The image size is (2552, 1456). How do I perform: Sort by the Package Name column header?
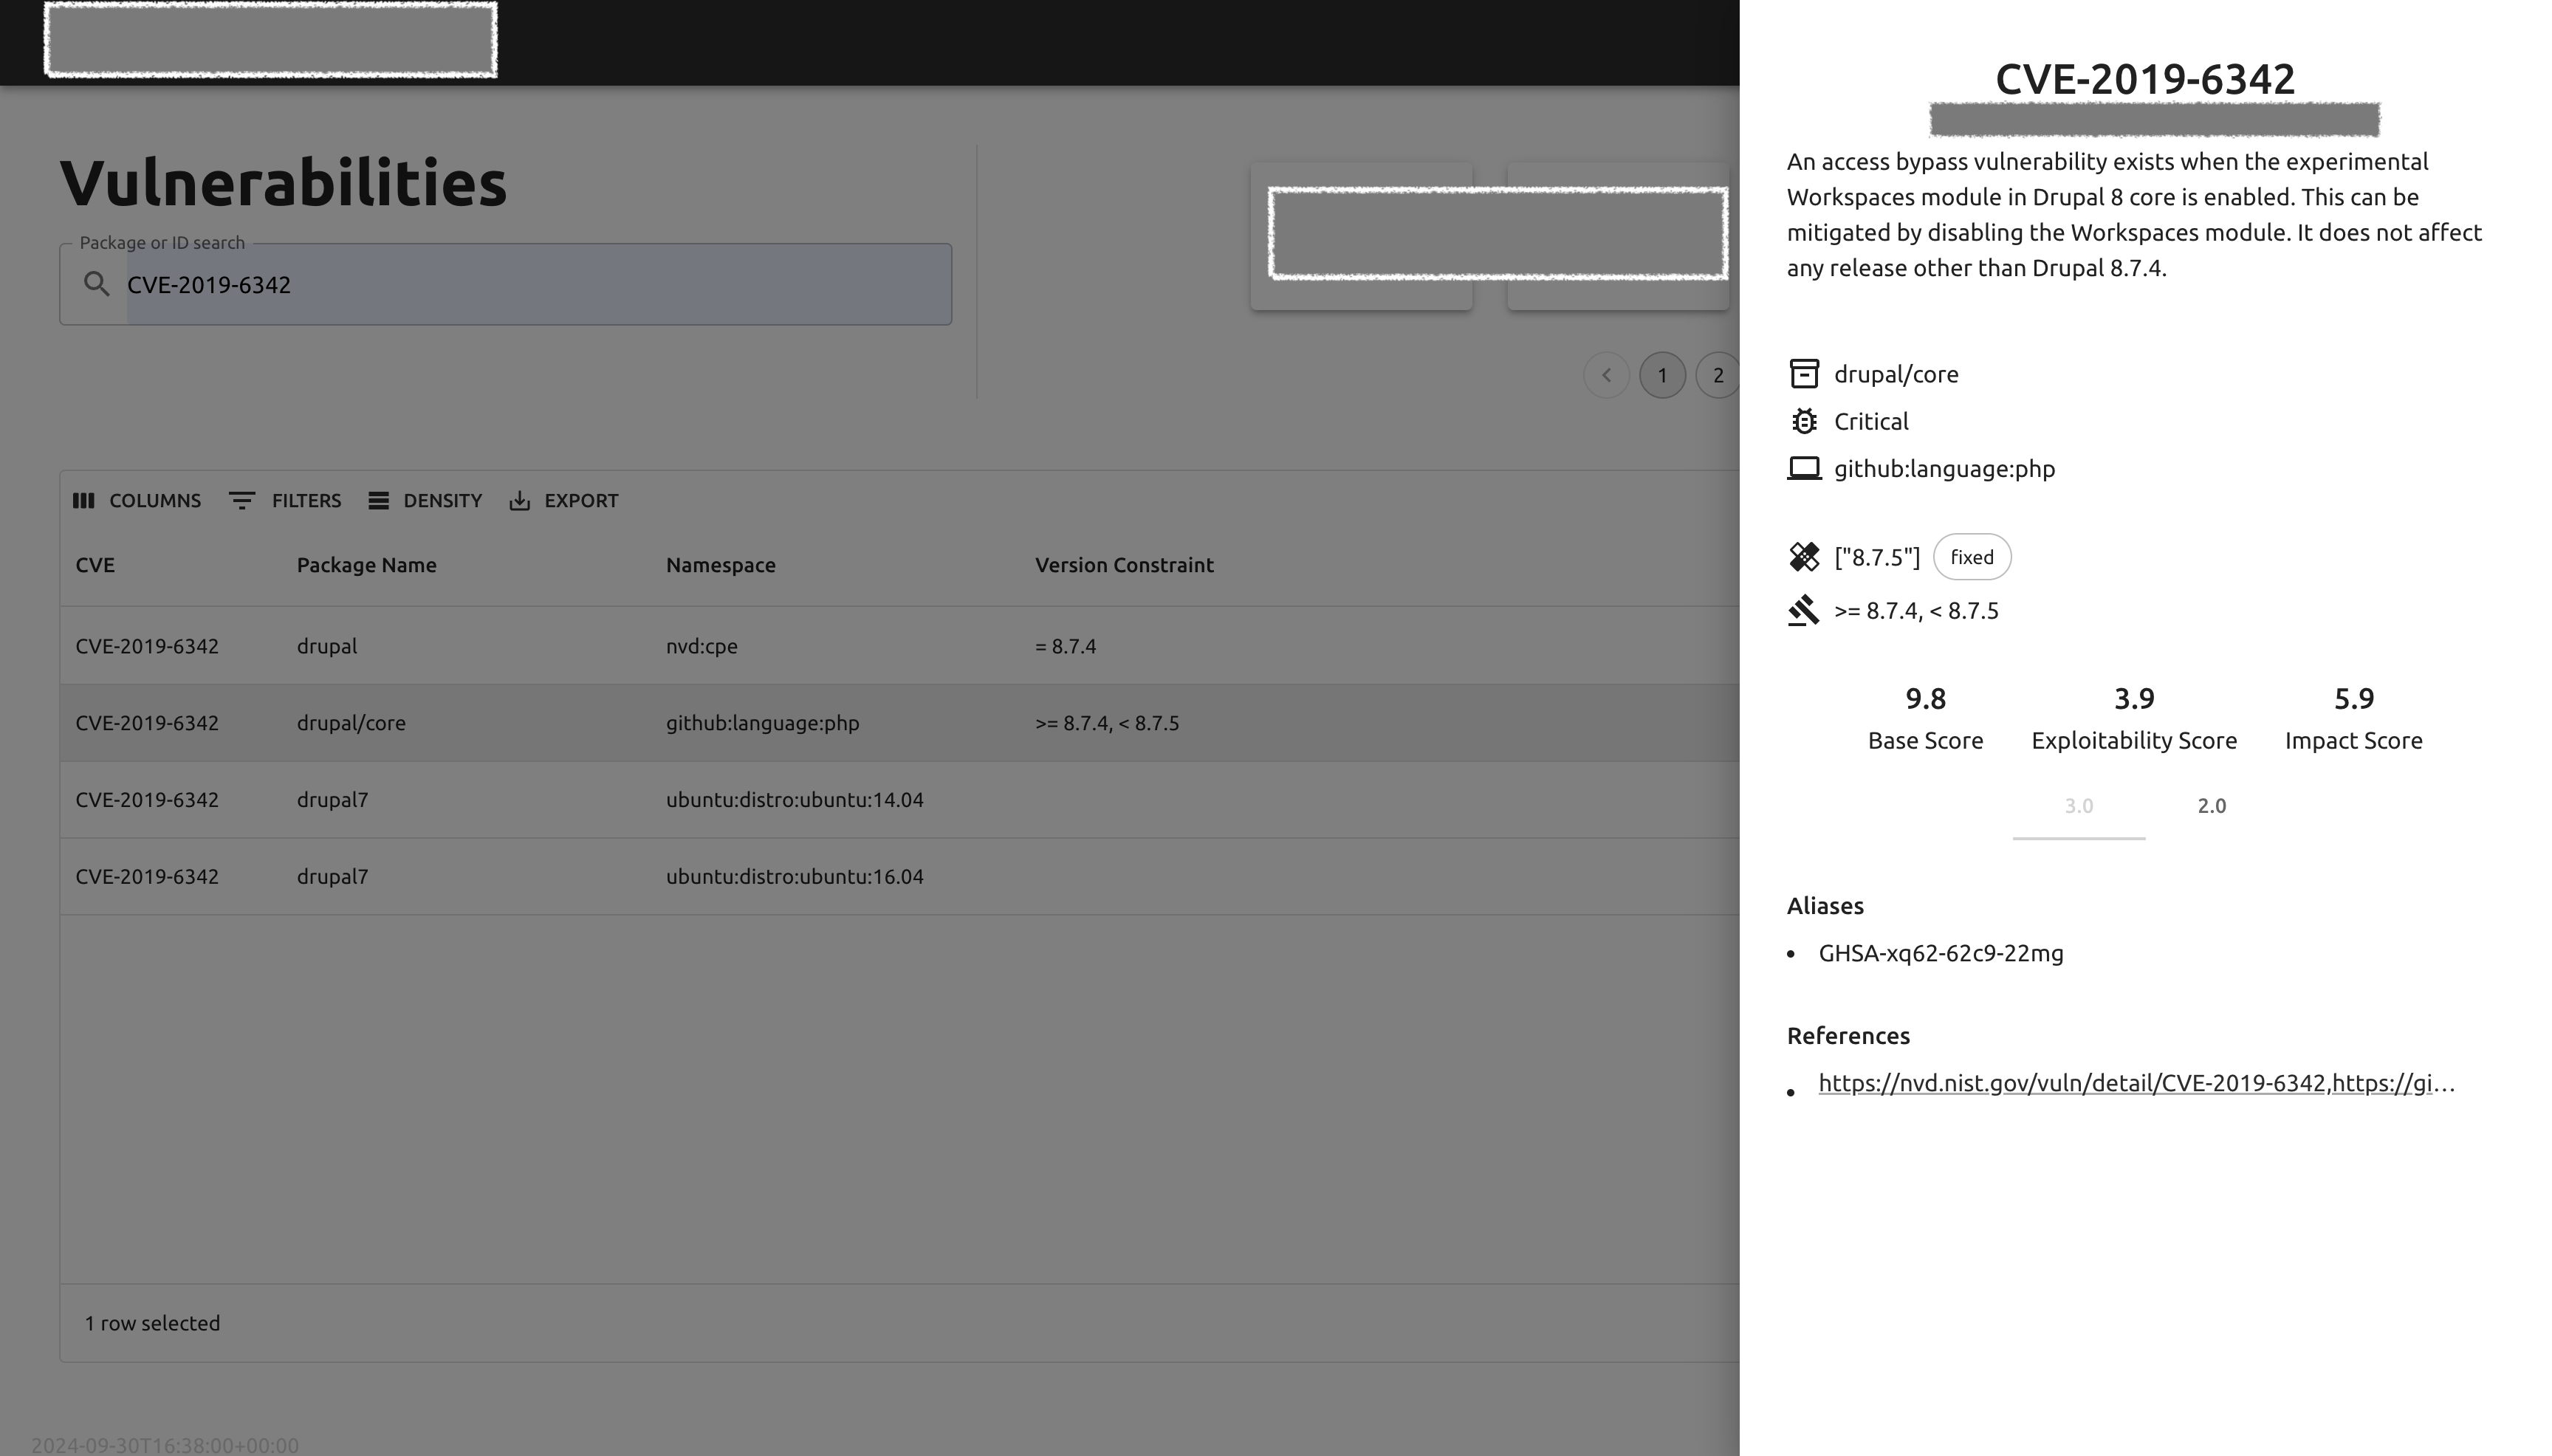(x=366, y=565)
